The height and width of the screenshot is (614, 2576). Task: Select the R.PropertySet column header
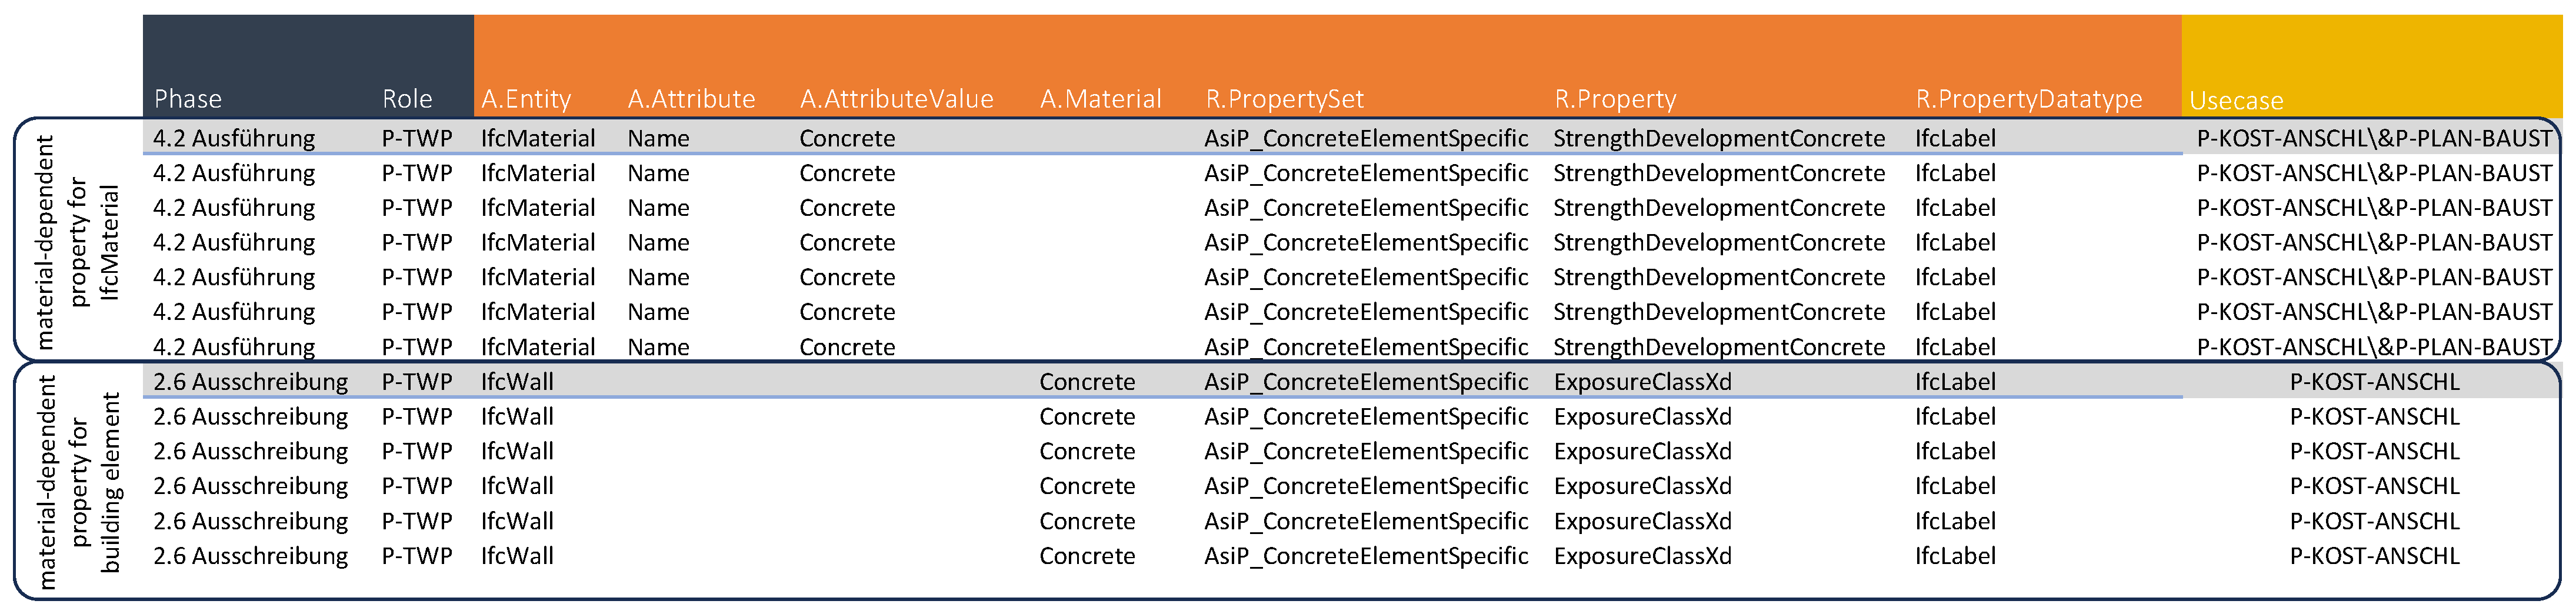1284,99
